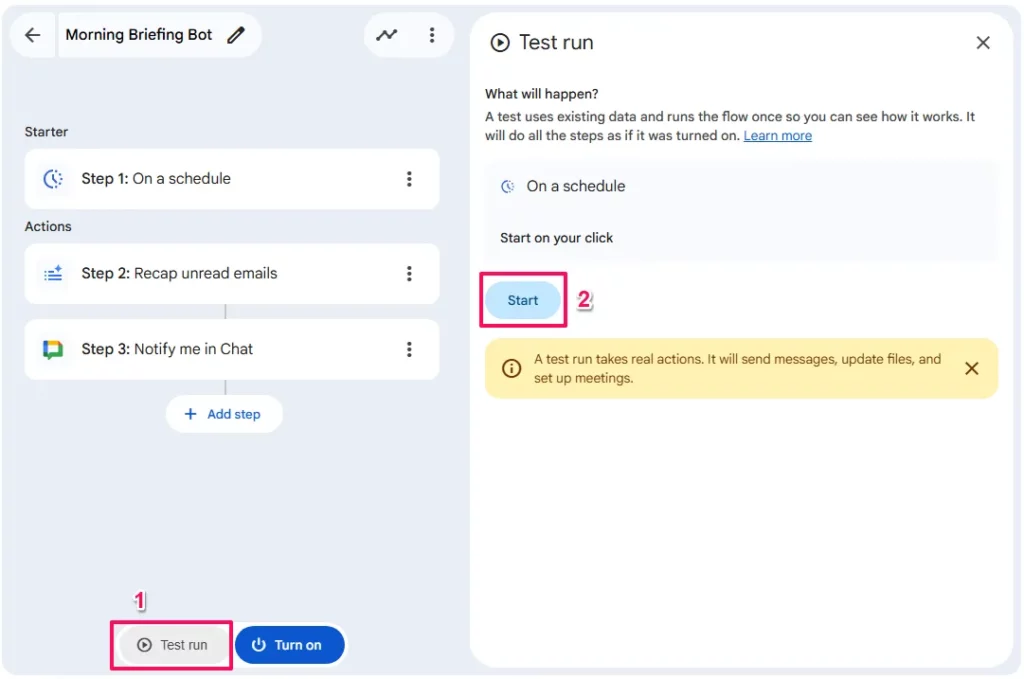This screenshot has width=1024, height=679.
Task: Click the analytics activity icon in the header
Action: [x=387, y=34]
